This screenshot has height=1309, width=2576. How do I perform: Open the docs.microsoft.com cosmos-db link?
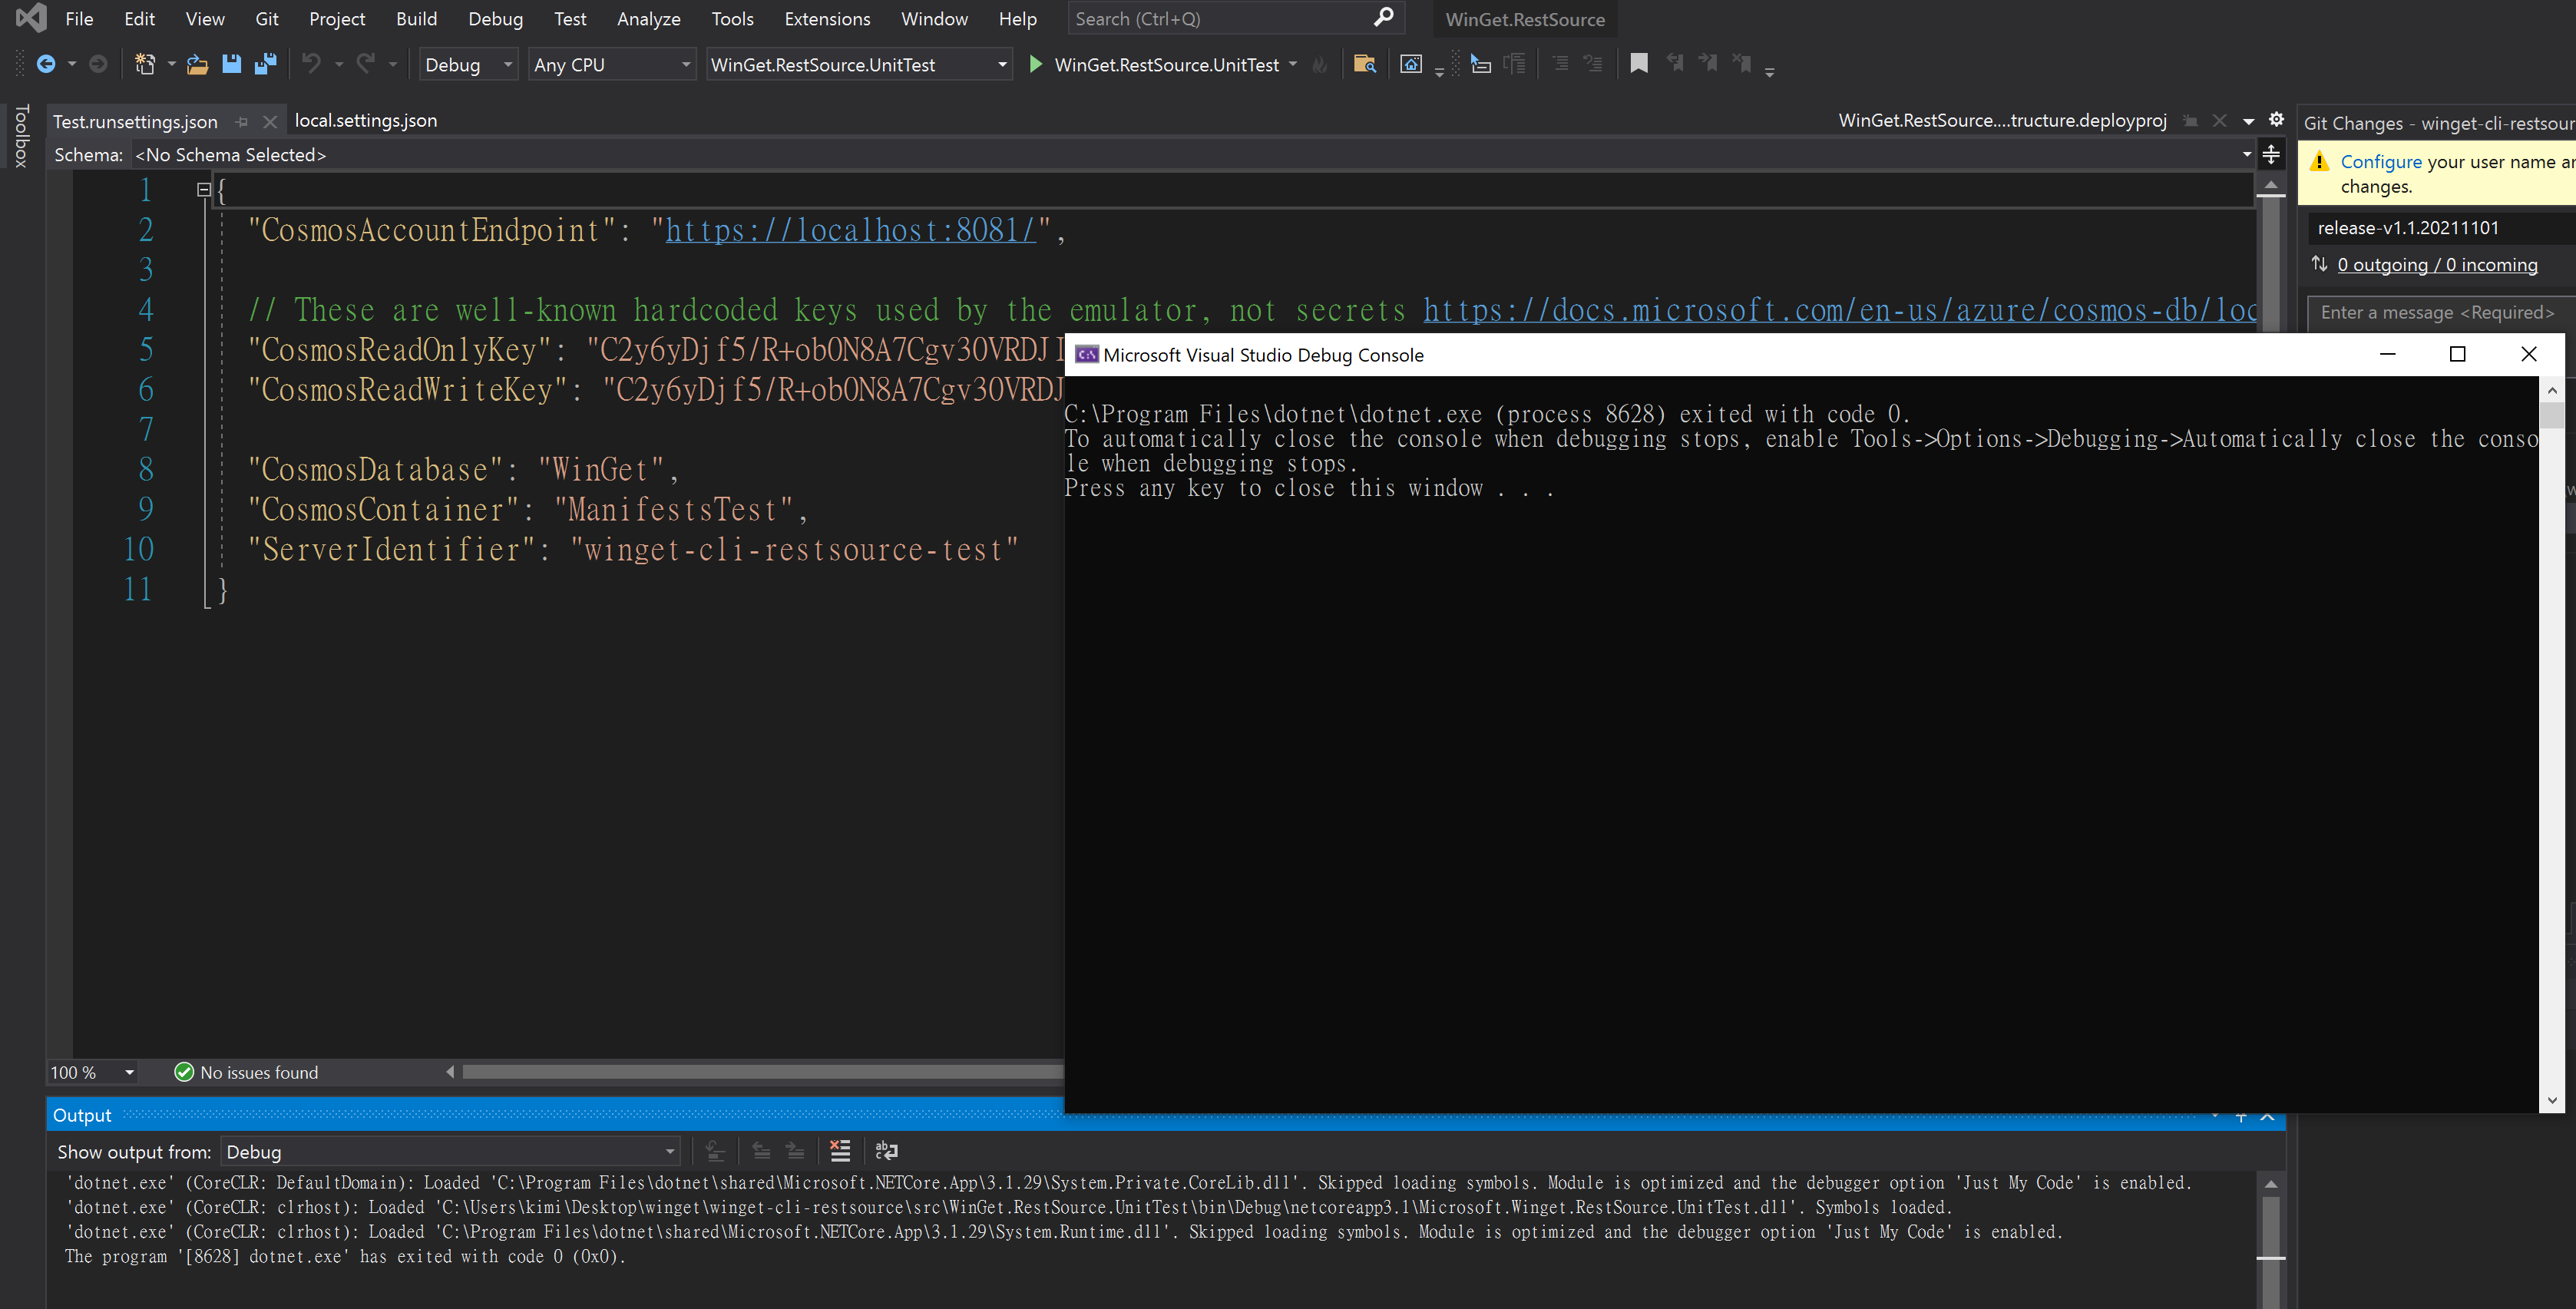1839,310
